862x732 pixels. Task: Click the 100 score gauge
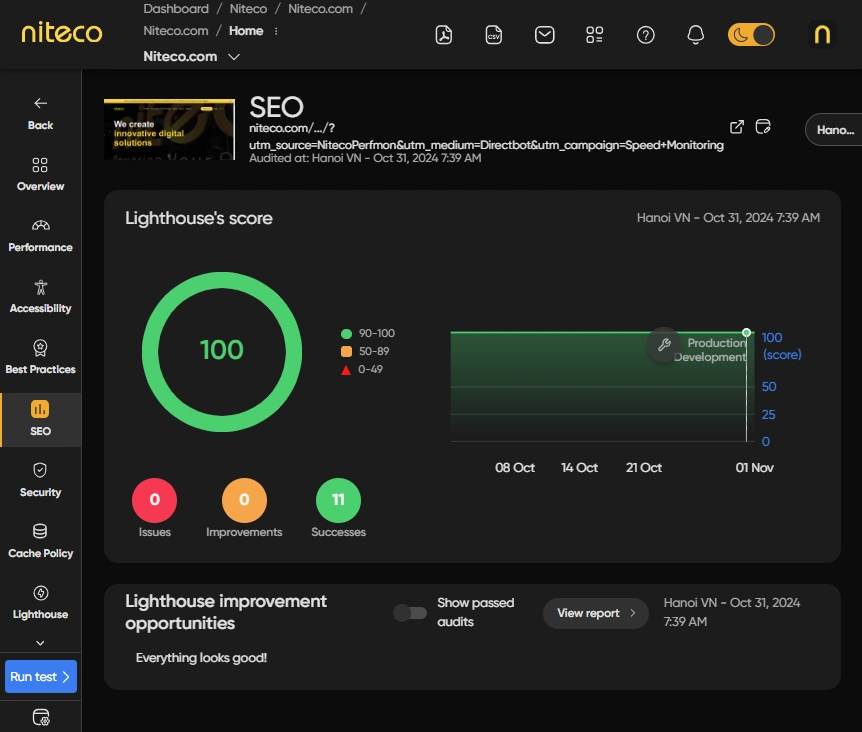point(222,352)
